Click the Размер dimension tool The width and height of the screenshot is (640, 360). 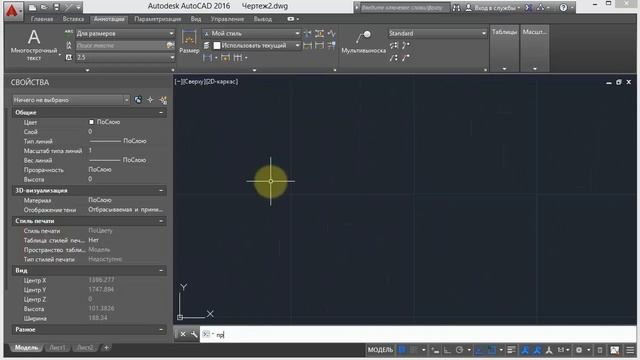tap(189, 41)
